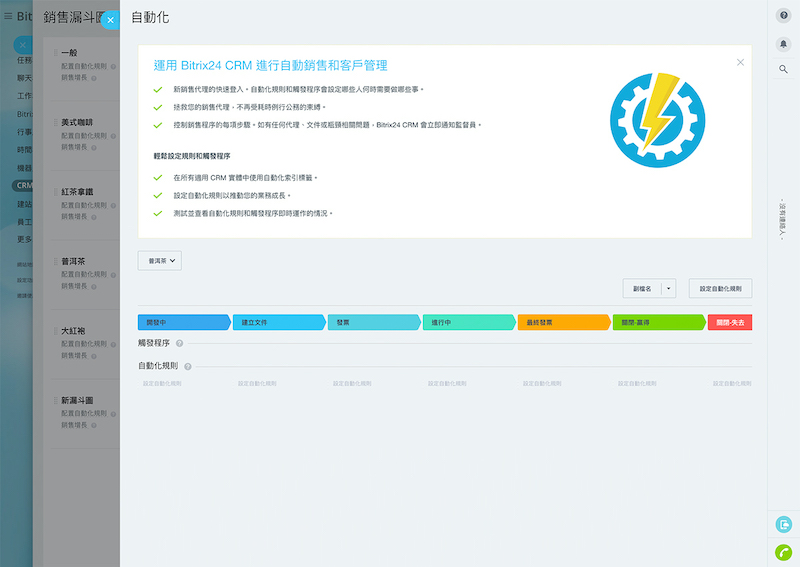
Task: Open 配置自動化規則 for 一般 funnel
Action: click(84, 66)
